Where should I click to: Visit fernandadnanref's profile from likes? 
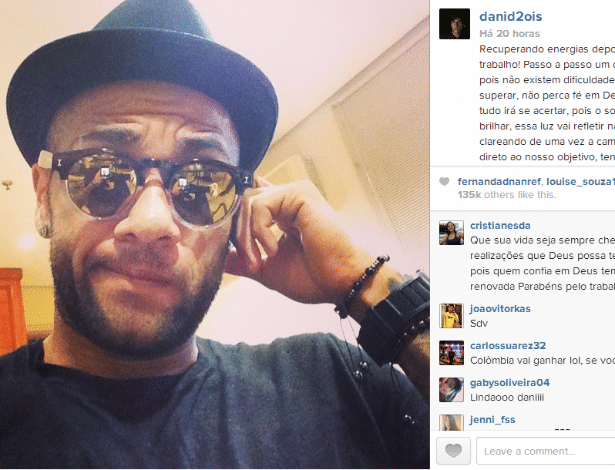click(x=499, y=182)
